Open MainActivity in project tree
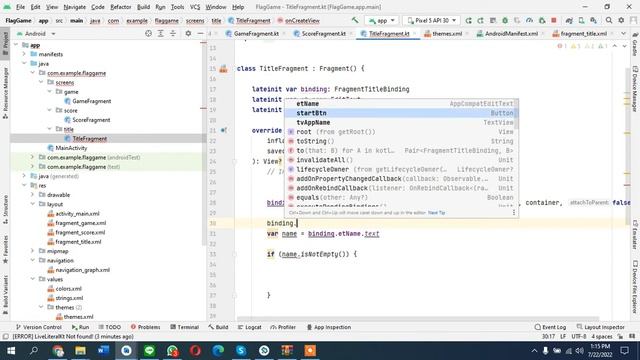The image size is (640, 360). pyautogui.click(x=71, y=148)
